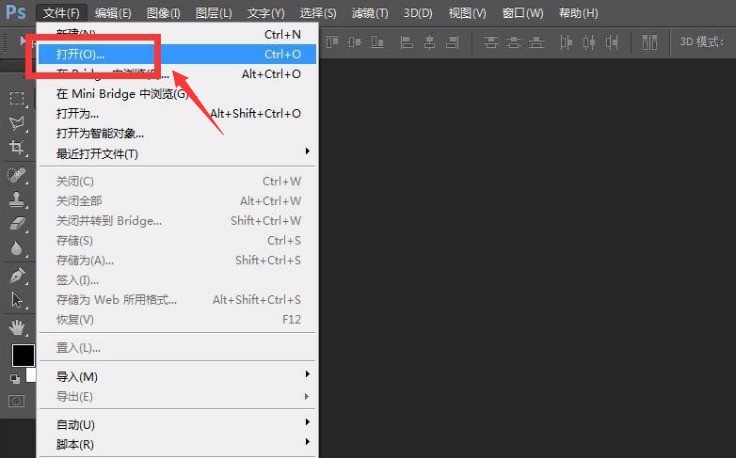Open the 3D(D) menu

click(x=418, y=13)
